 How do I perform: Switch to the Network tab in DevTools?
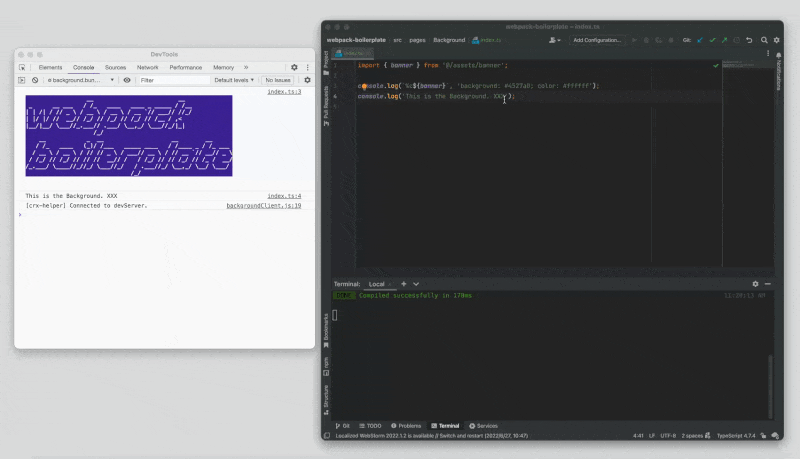(147, 67)
